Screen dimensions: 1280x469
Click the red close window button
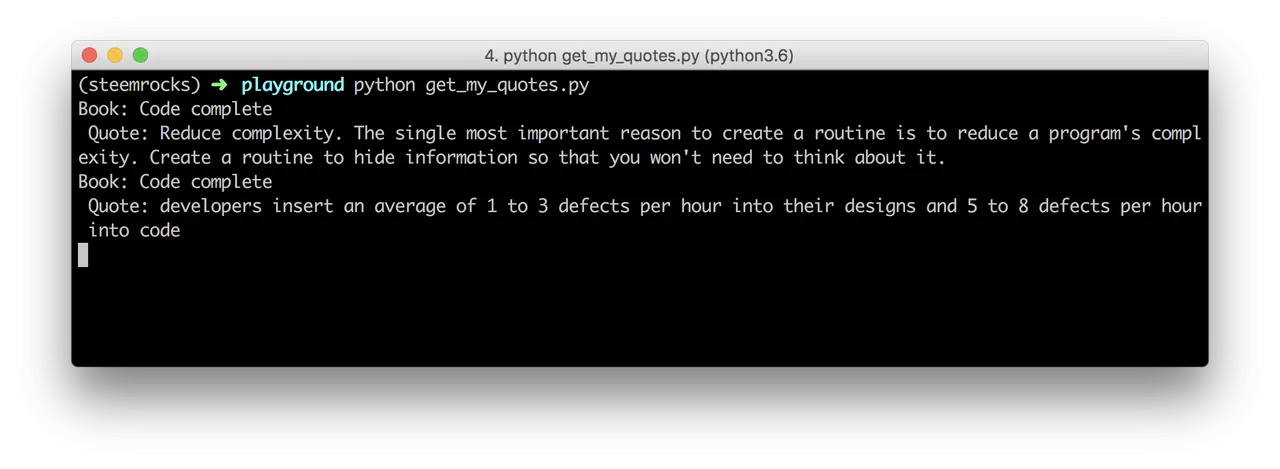[x=89, y=56]
